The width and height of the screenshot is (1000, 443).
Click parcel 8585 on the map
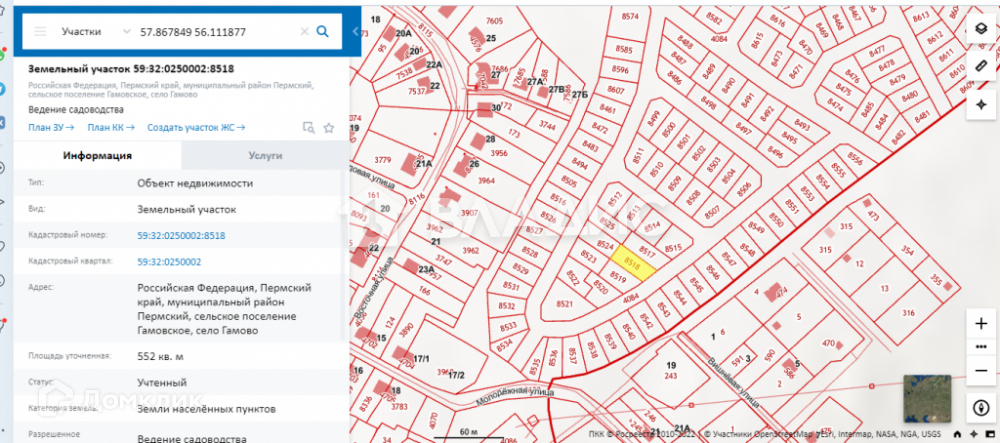tap(624, 49)
